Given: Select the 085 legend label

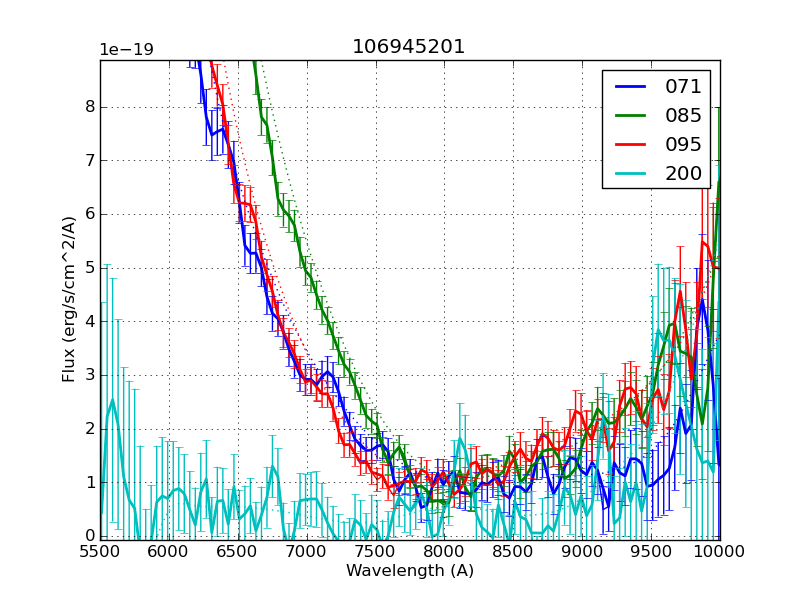Looking at the screenshot, I should pos(683,116).
